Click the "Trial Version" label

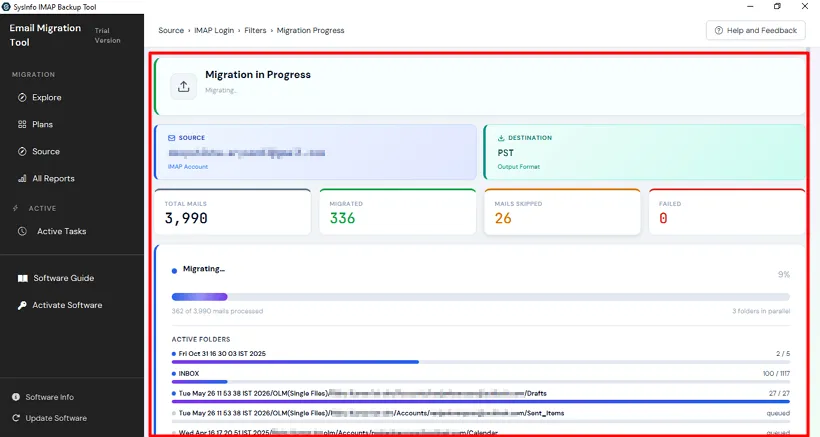[x=107, y=36]
